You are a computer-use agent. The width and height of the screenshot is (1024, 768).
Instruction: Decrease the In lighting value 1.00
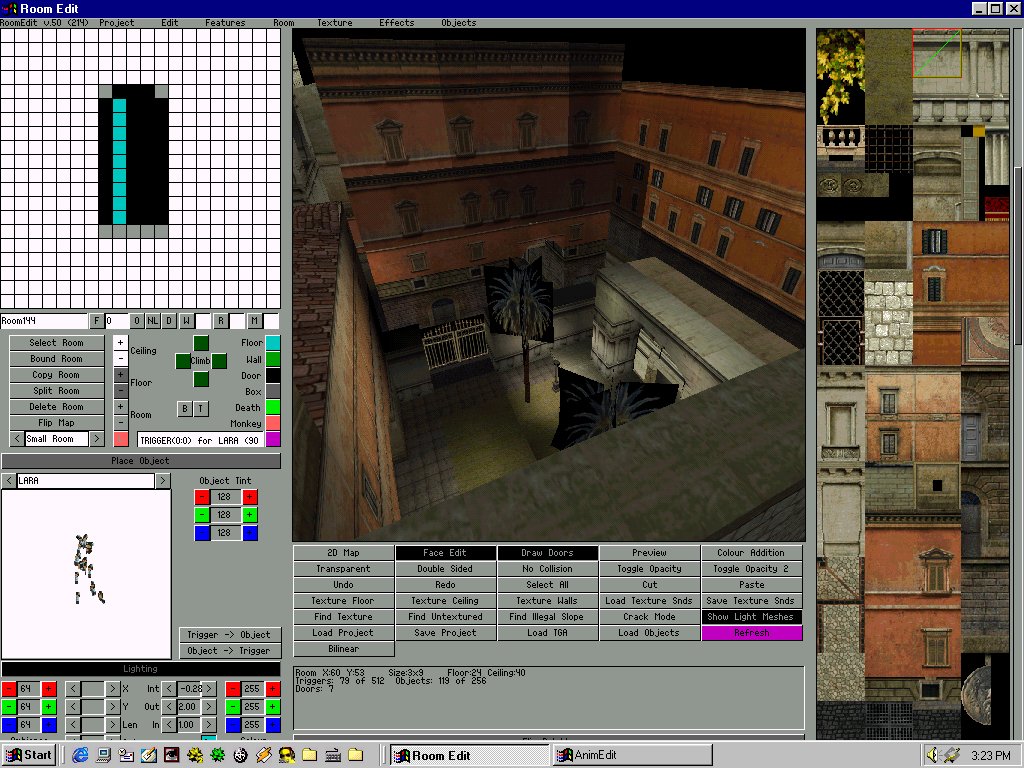[x=169, y=724]
